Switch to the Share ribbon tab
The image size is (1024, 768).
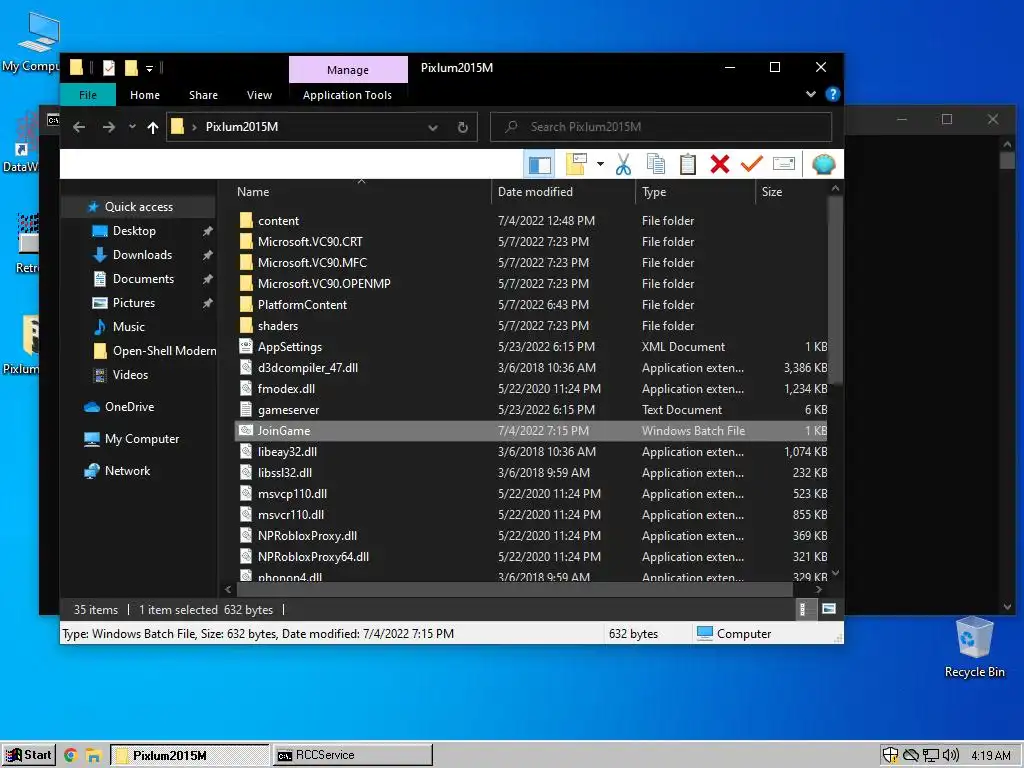click(203, 95)
